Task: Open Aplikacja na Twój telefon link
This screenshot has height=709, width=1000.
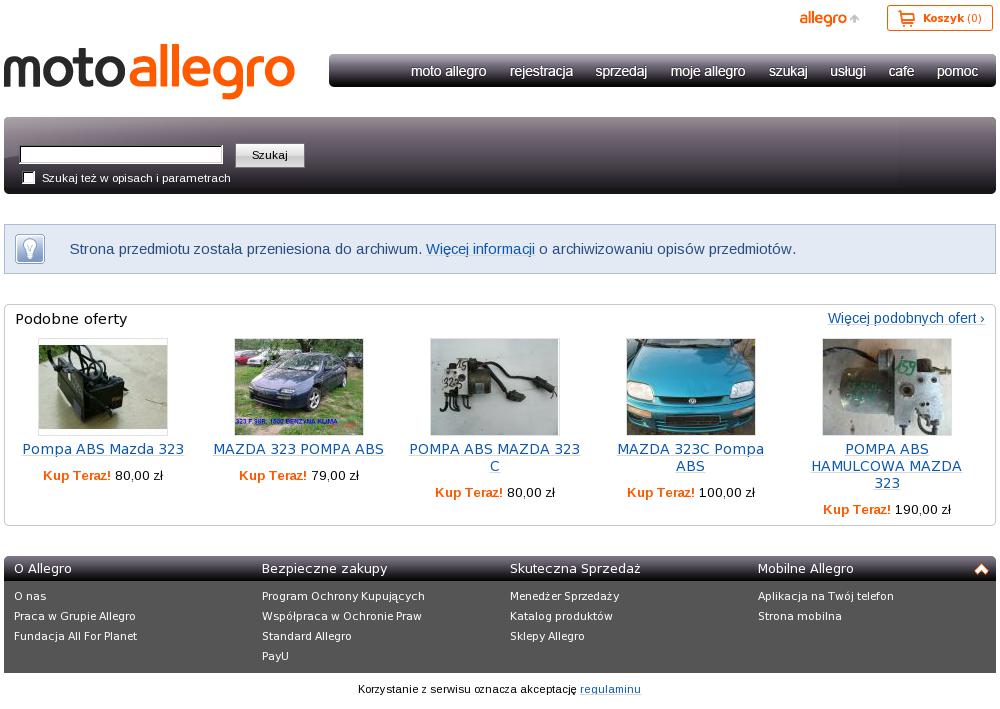Action: [x=826, y=596]
